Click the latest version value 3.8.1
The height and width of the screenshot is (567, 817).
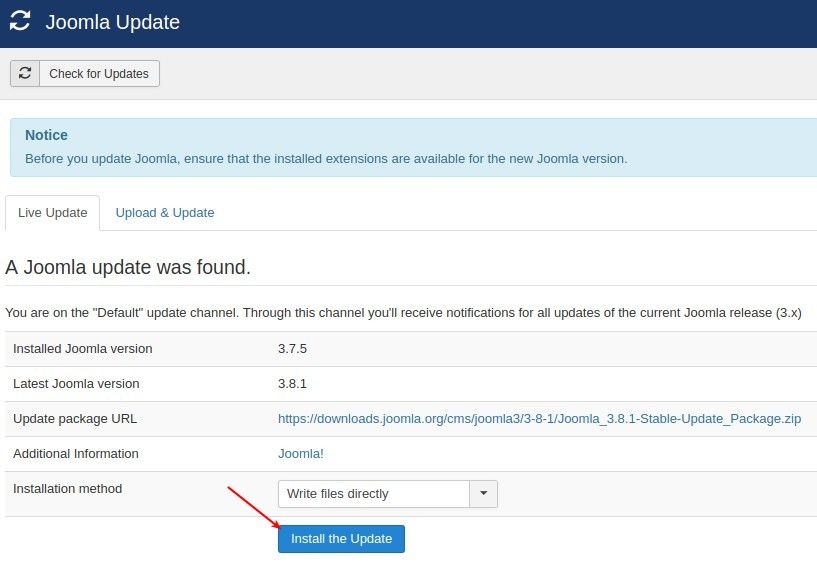pos(292,384)
